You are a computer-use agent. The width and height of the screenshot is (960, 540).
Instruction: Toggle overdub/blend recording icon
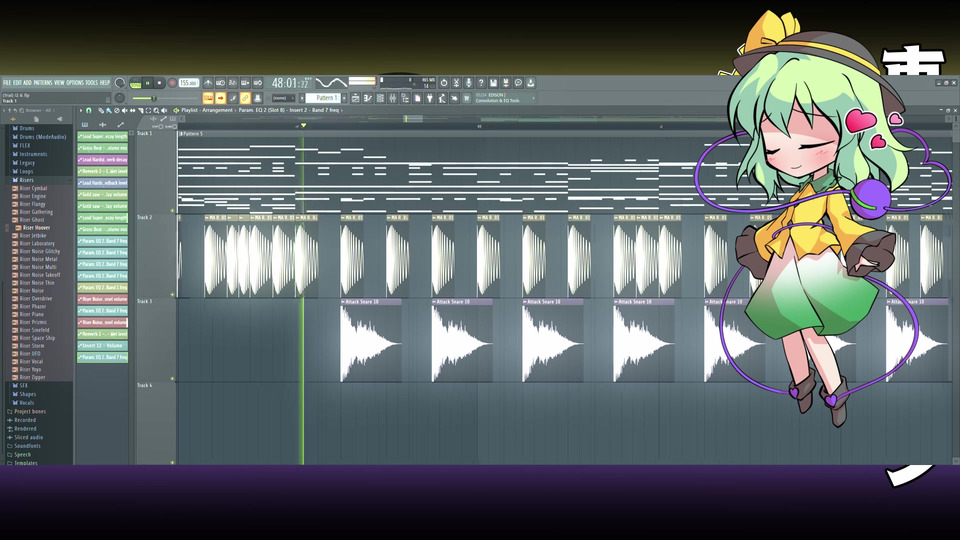click(245, 83)
